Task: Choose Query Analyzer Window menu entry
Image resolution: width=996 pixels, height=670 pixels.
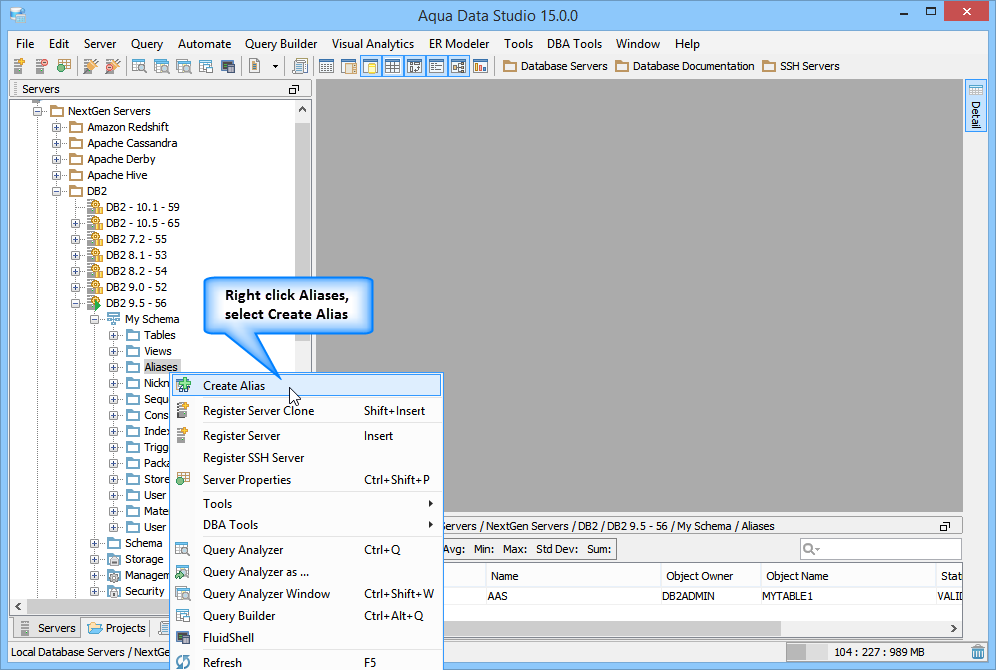Action: [307, 594]
